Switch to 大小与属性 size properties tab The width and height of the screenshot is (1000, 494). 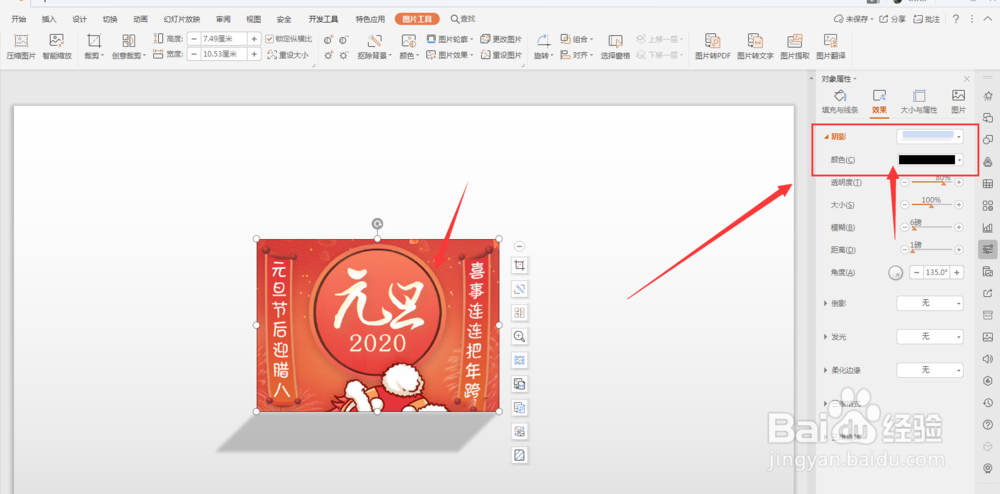tap(919, 102)
